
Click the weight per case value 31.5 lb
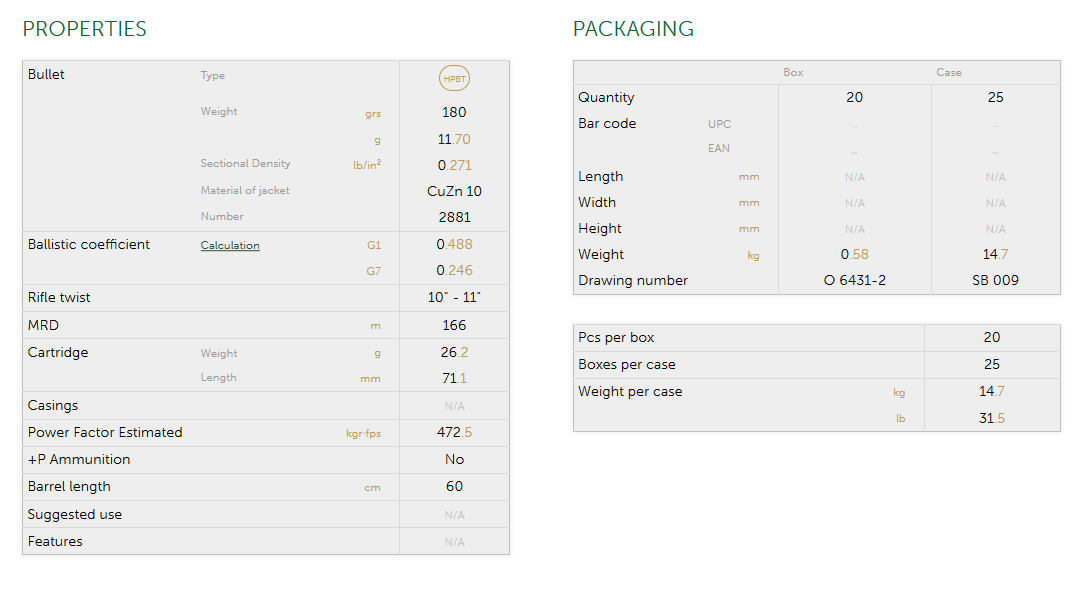coord(991,418)
